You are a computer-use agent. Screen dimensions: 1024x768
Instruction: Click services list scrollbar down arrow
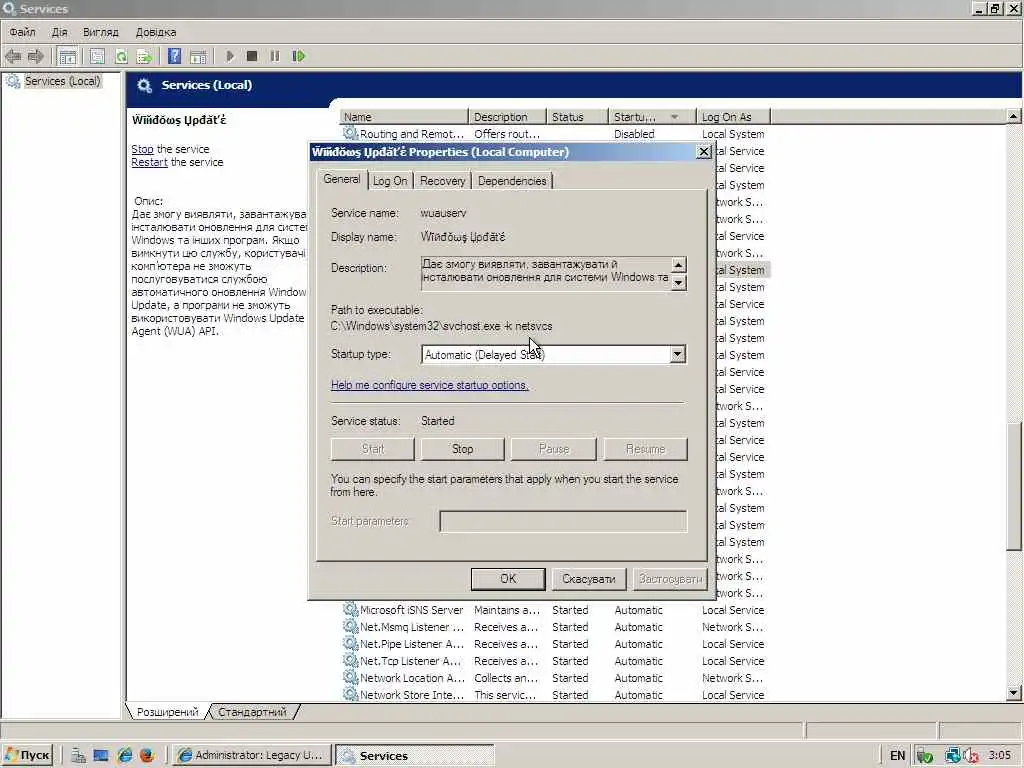pyautogui.click(x=1013, y=693)
